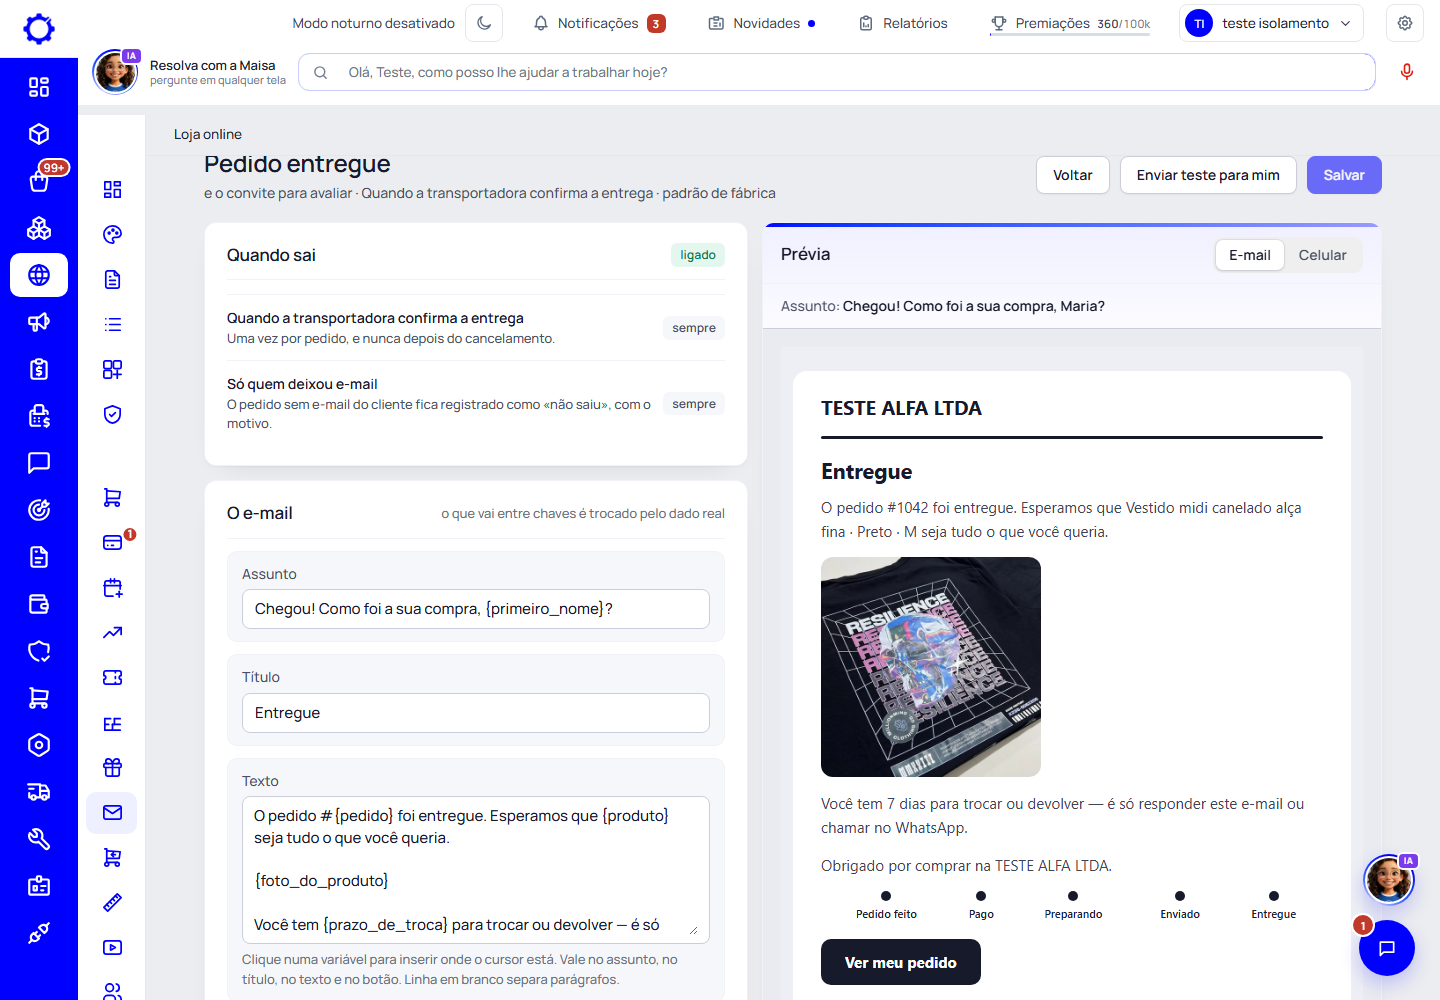Click the Voltar button
Viewport: 1440px width, 1000px height.
[x=1073, y=175]
